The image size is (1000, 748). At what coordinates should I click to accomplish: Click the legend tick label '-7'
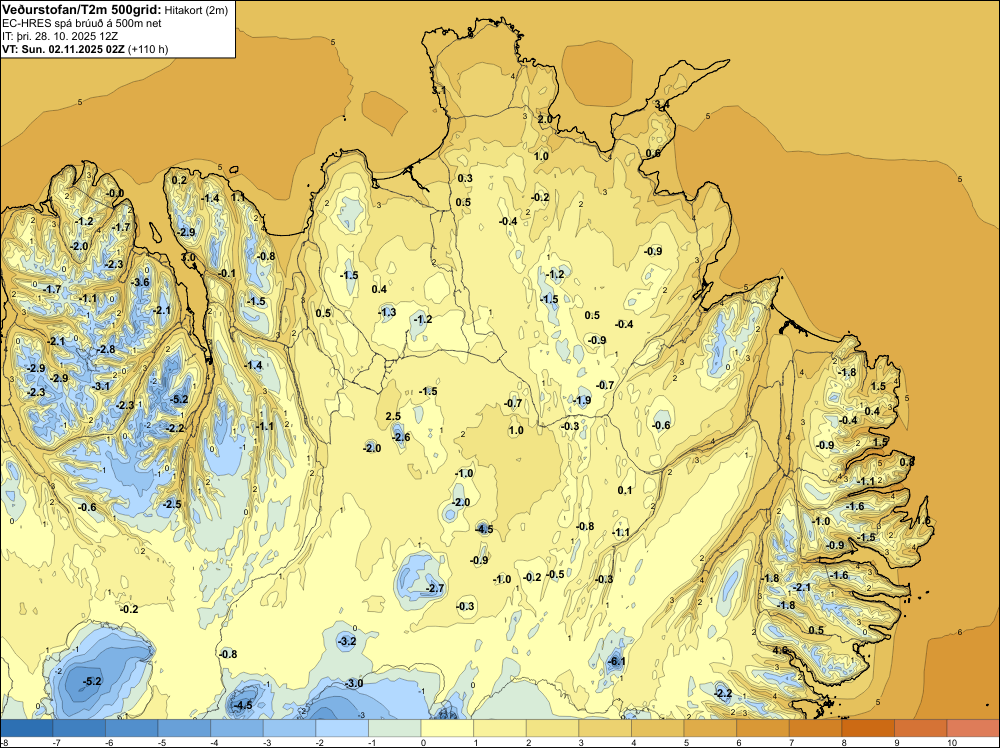[57, 742]
